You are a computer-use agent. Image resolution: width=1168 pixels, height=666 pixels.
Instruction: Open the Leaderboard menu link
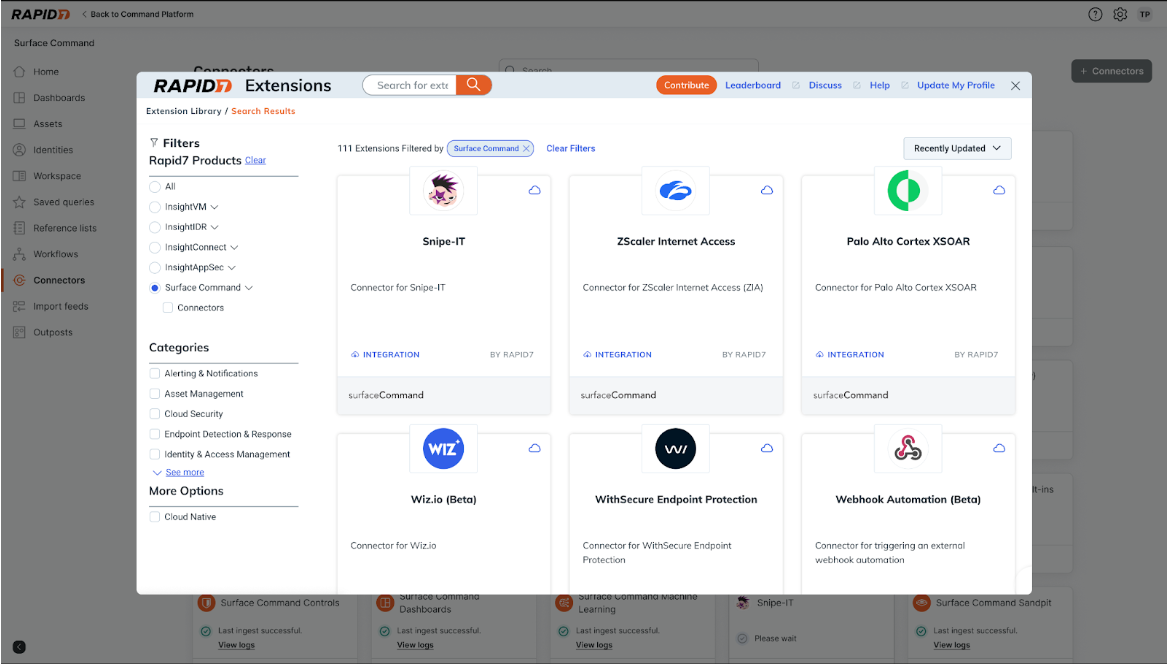coord(752,85)
